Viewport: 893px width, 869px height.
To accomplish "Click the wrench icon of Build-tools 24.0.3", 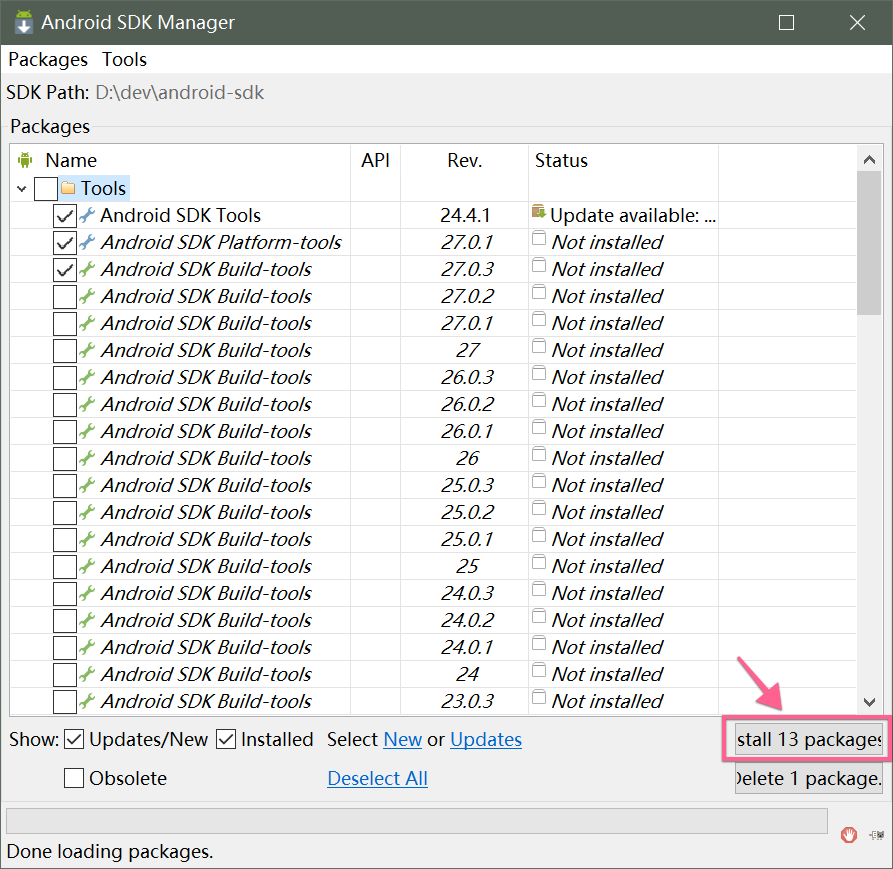I will click(x=87, y=593).
